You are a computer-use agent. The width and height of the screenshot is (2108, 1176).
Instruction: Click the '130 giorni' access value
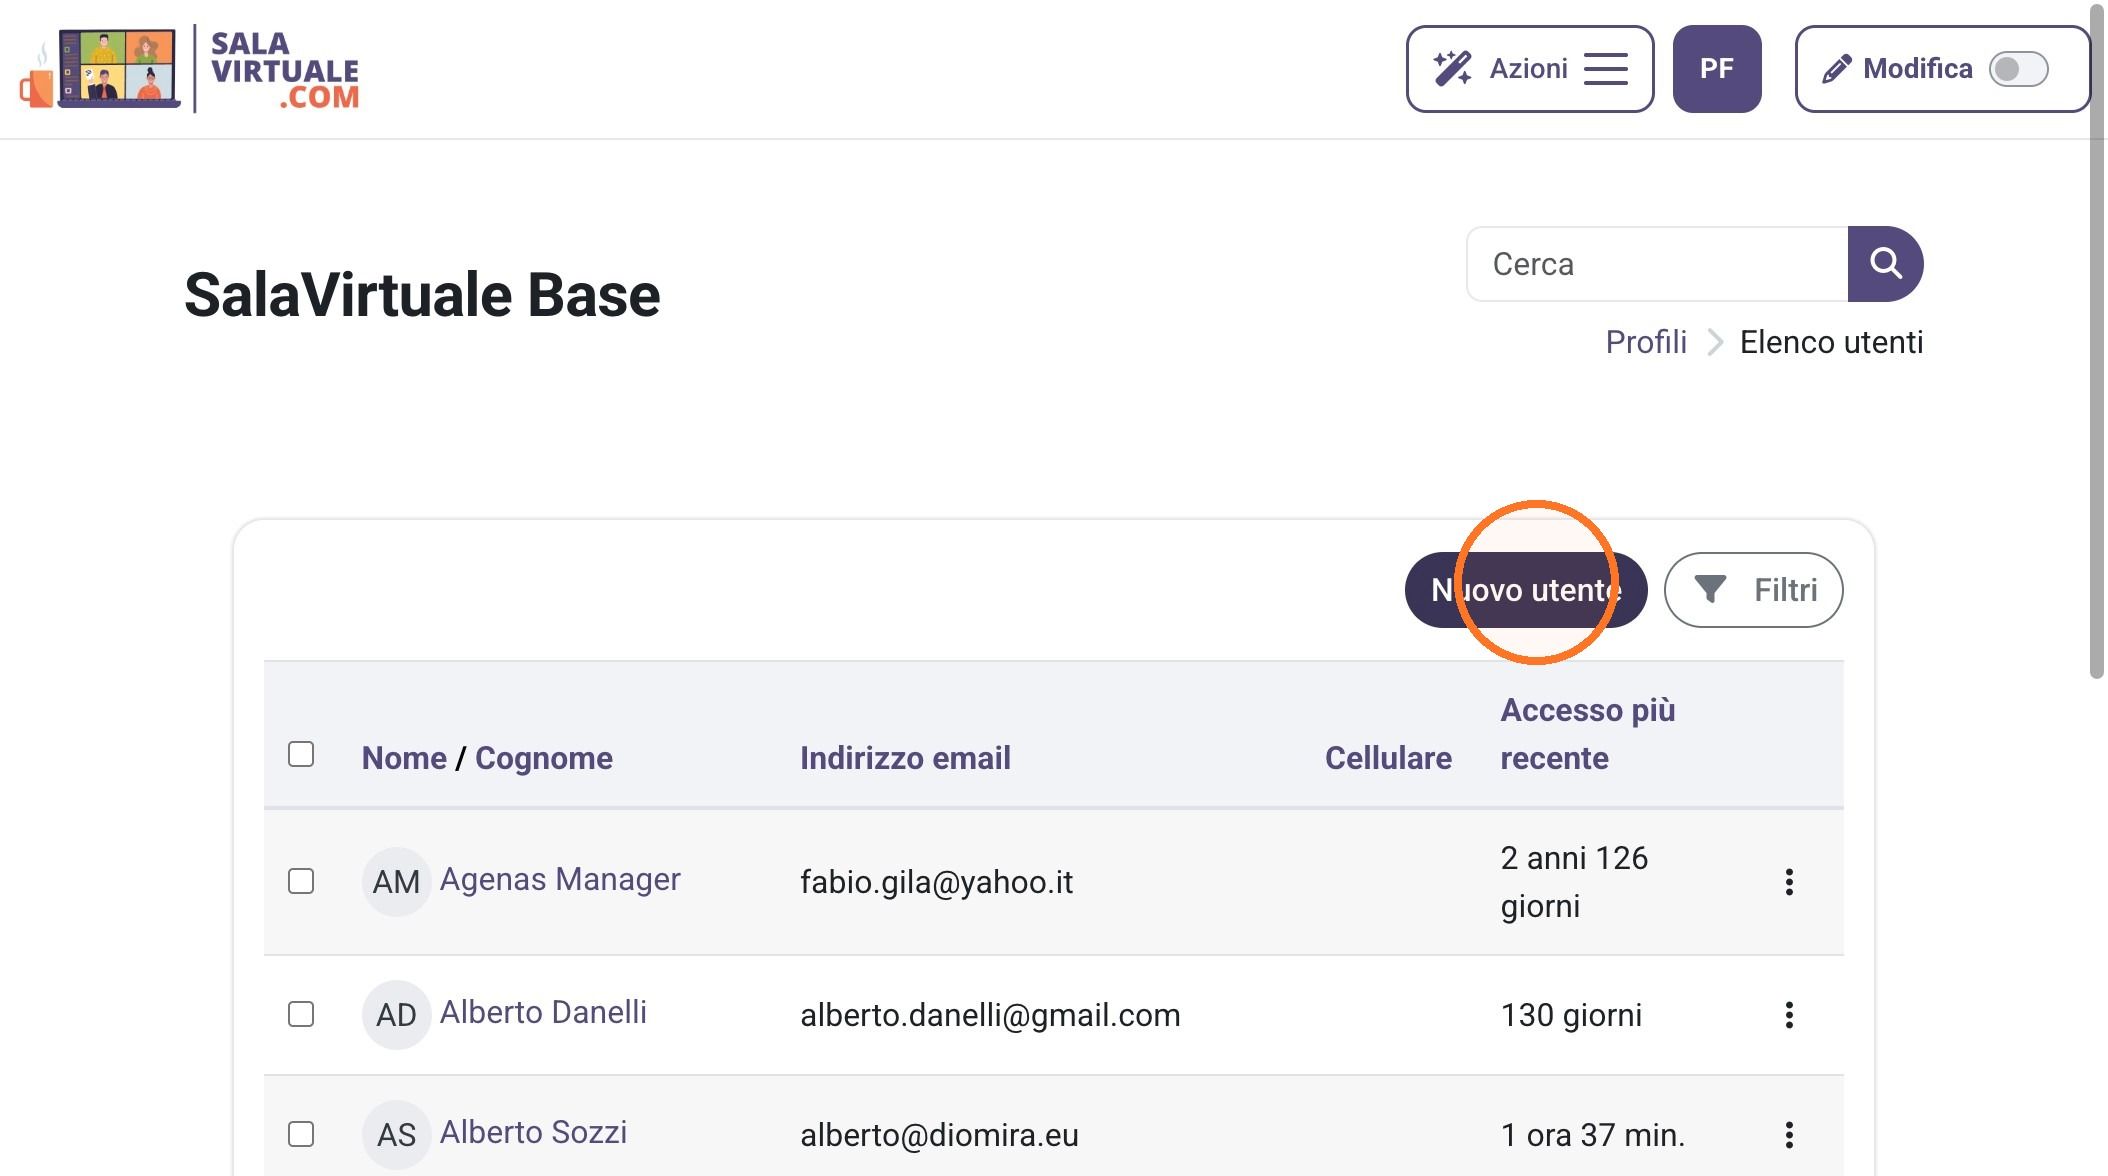(x=1571, y=1015)
